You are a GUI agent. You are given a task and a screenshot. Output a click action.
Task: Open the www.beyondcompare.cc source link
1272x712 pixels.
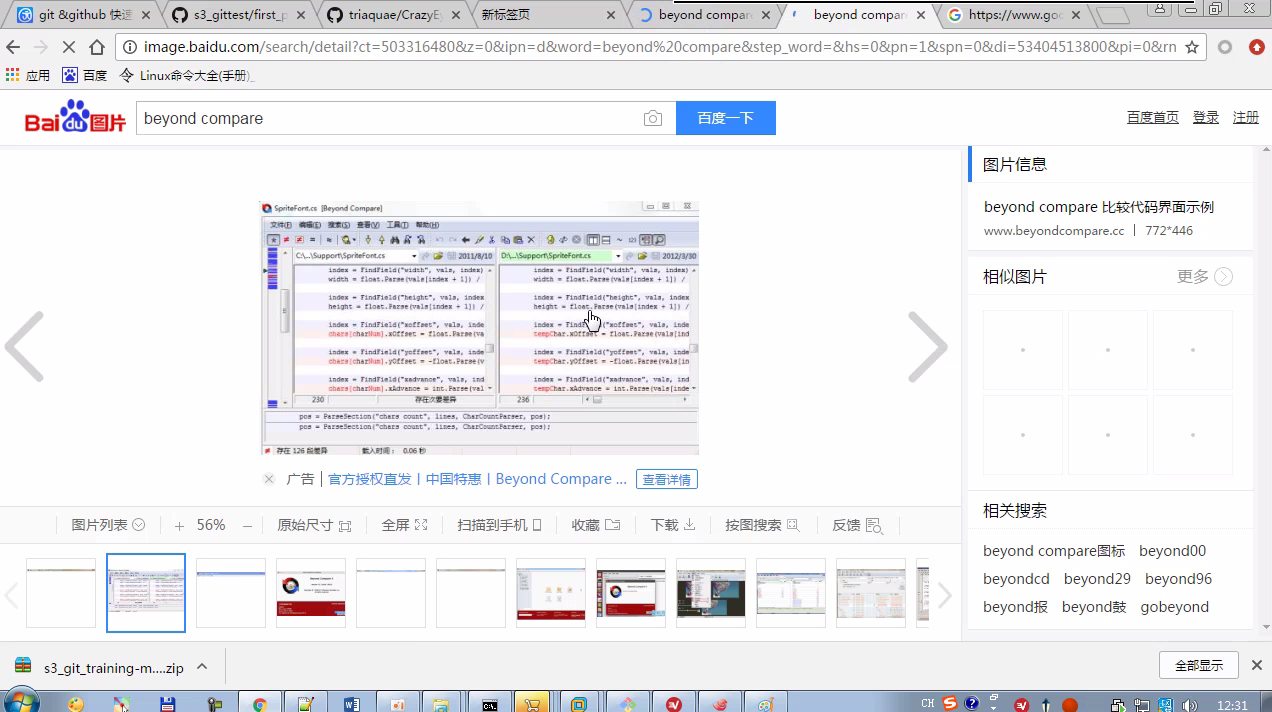[1054, 231]
